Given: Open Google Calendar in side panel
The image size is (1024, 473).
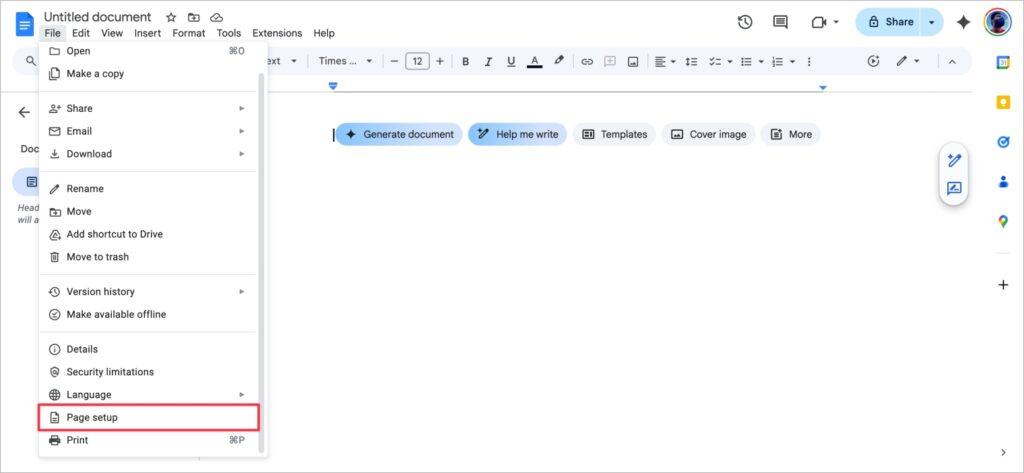Looking at the screenshot, I should (1004, 63).
